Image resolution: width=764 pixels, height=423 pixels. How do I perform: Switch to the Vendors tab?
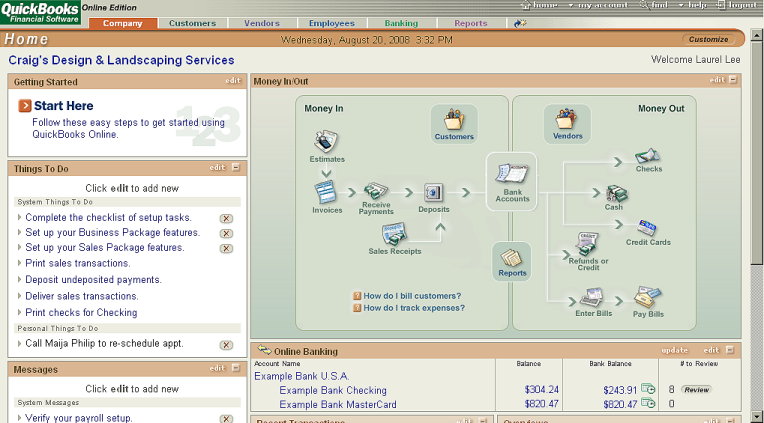tap(262, 23)
